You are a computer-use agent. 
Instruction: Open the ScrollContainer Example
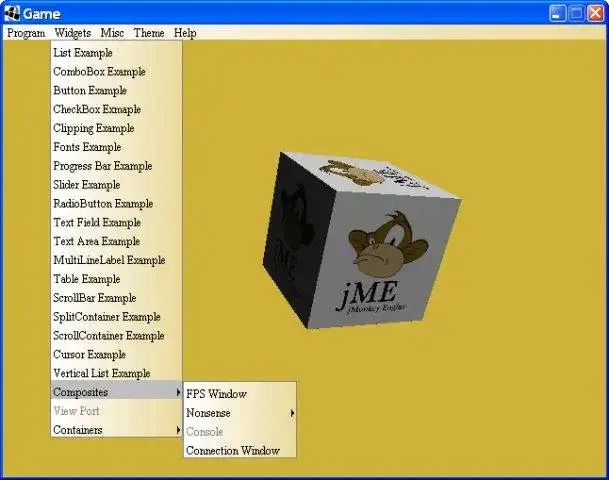pyautogui.click(x=116, y=336)
